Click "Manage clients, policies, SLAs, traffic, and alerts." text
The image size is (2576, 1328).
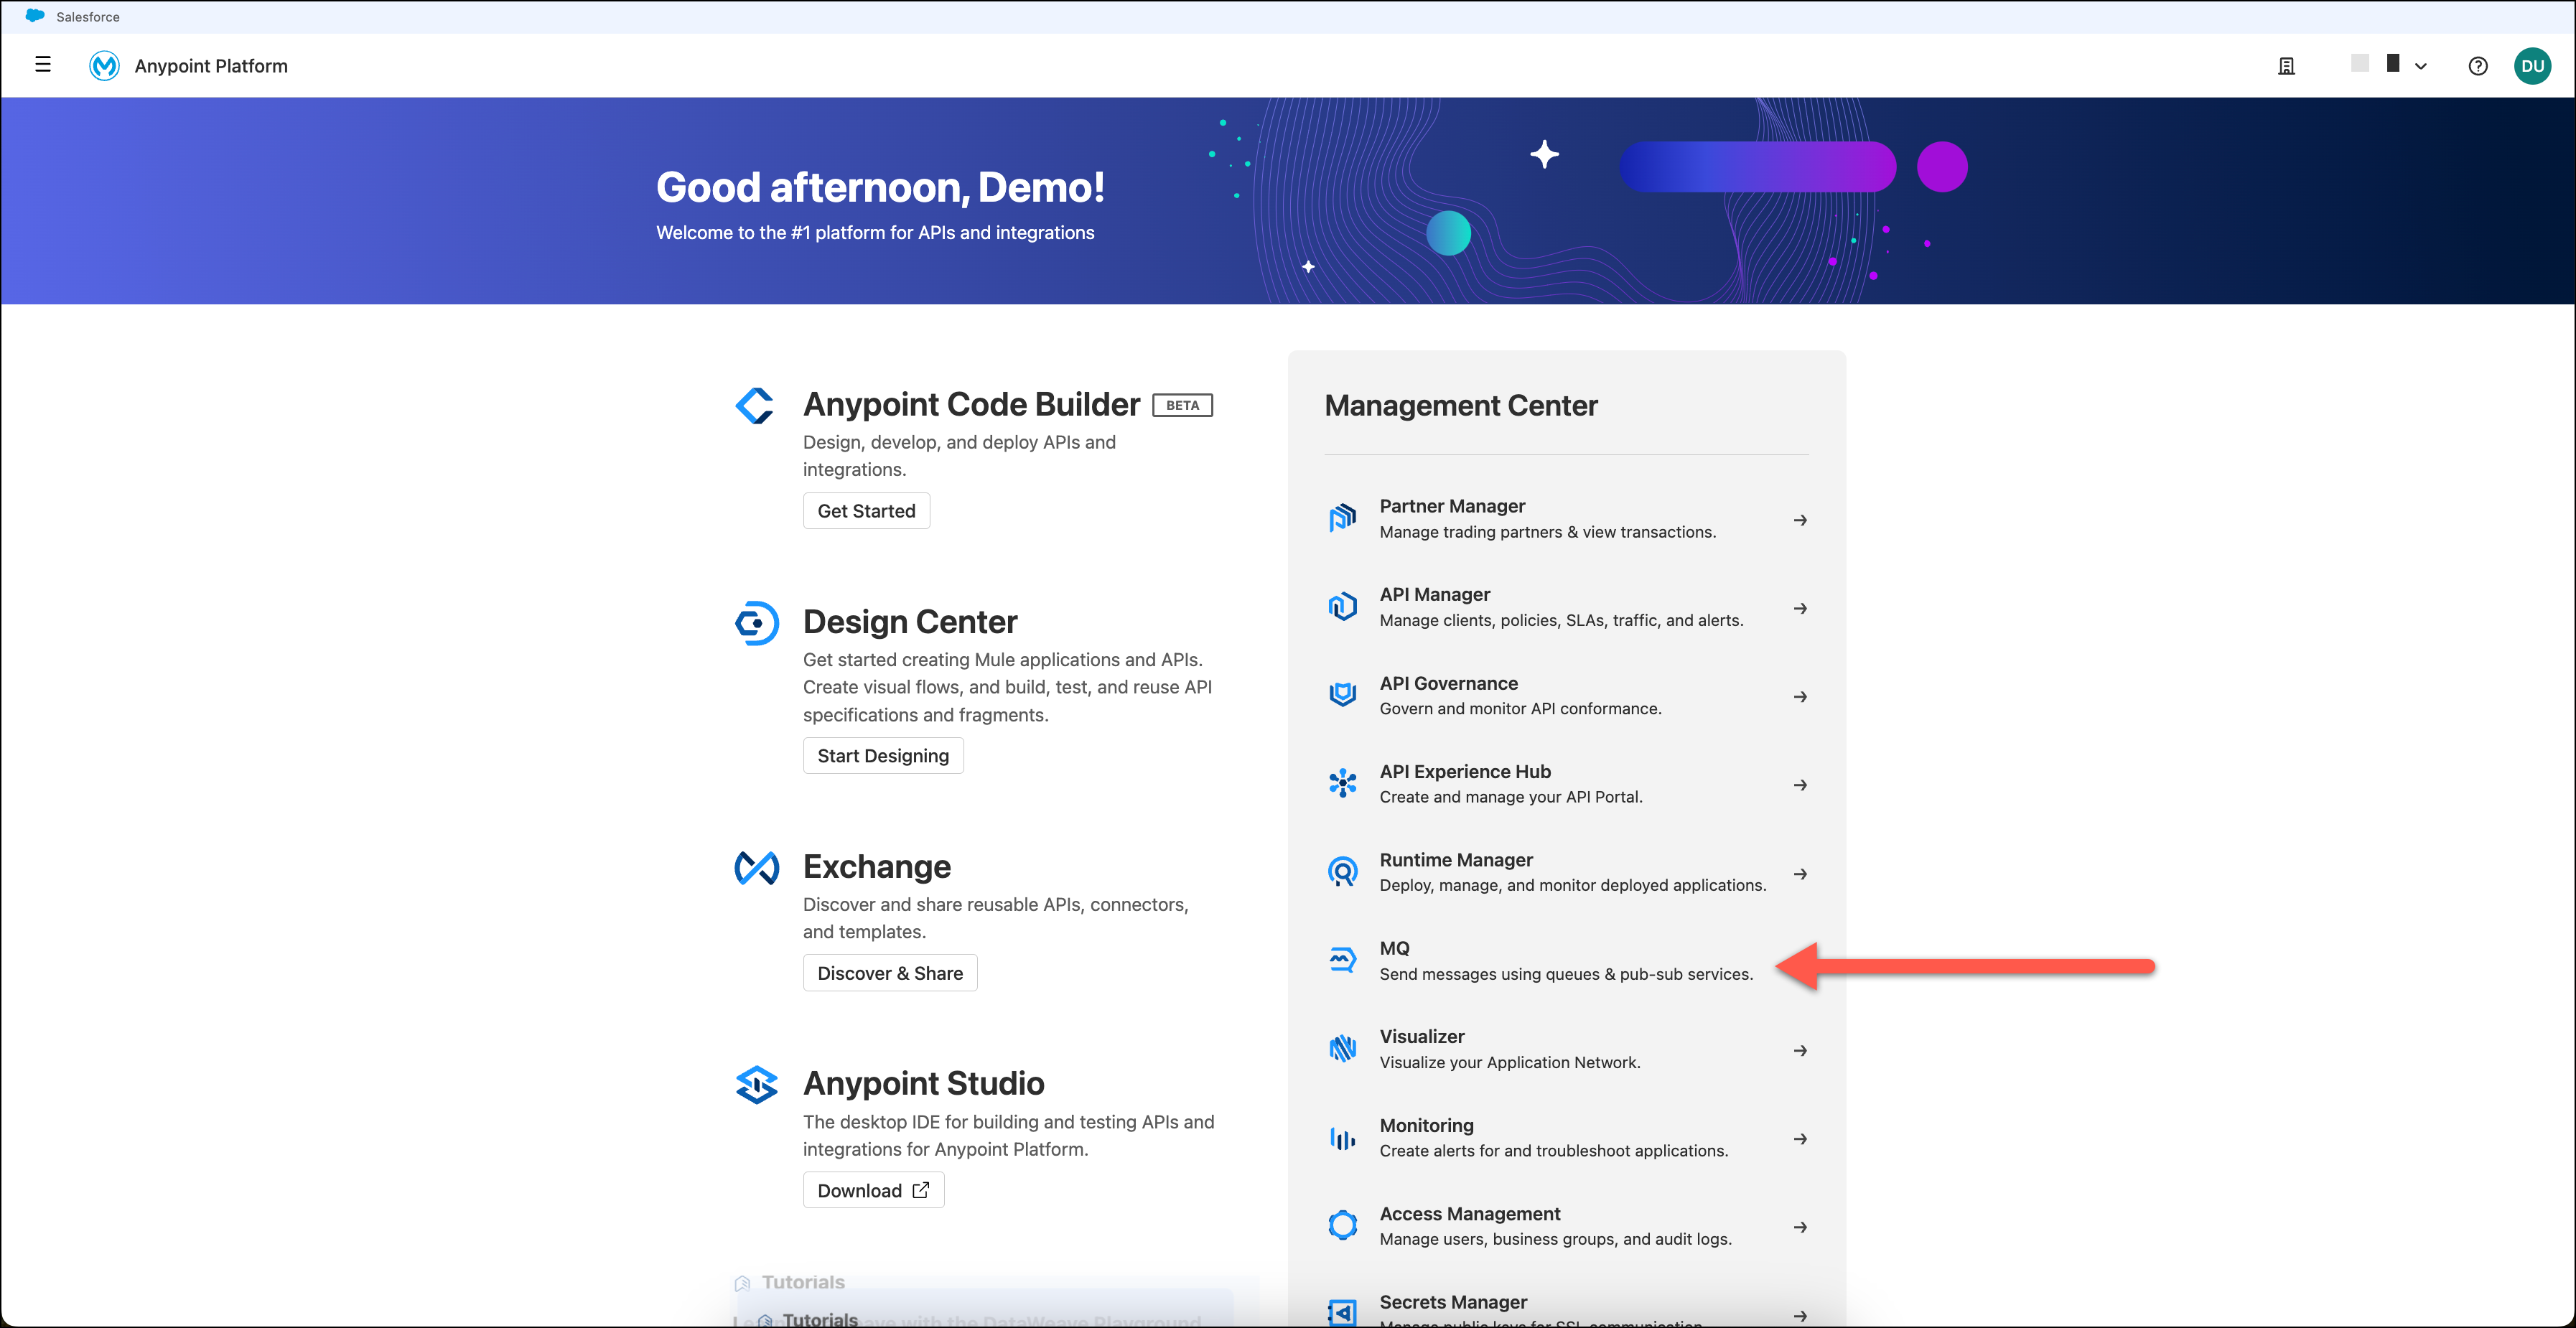click(1562, 620)
